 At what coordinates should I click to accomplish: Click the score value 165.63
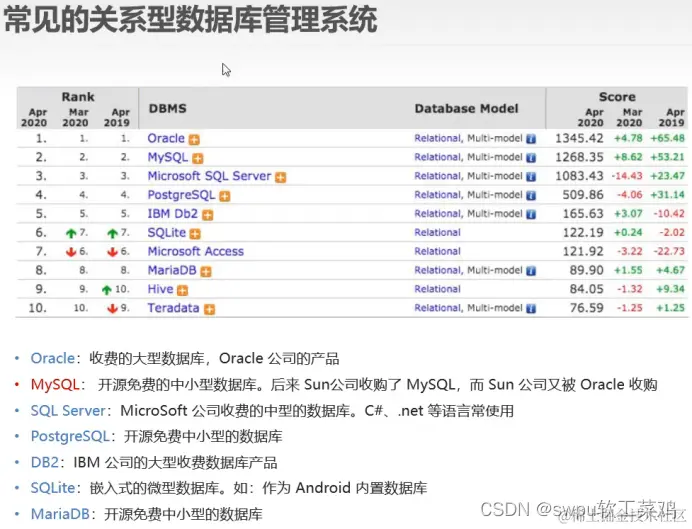(x=583, y=214)
